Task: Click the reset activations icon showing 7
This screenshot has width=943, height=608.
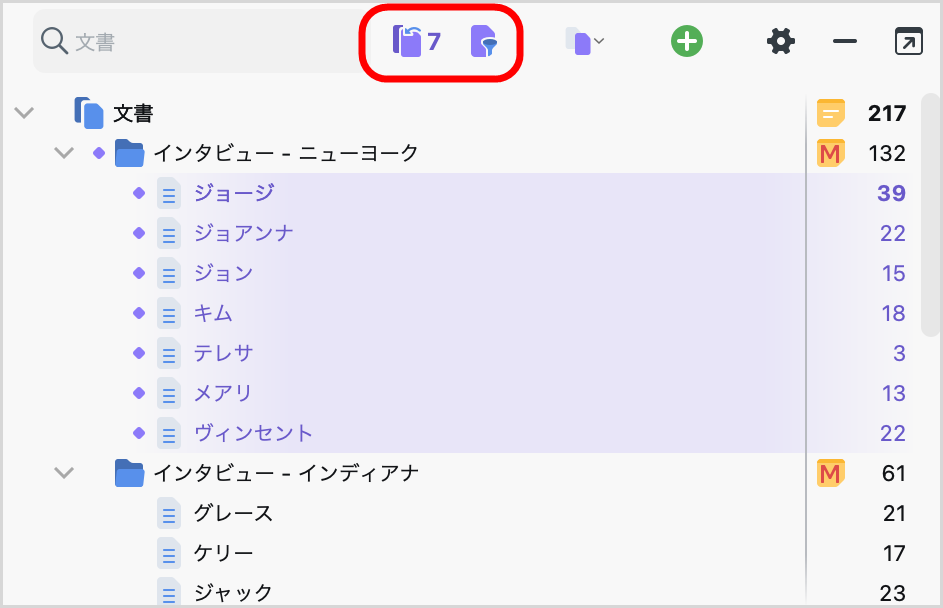Action: click(416, 41)
